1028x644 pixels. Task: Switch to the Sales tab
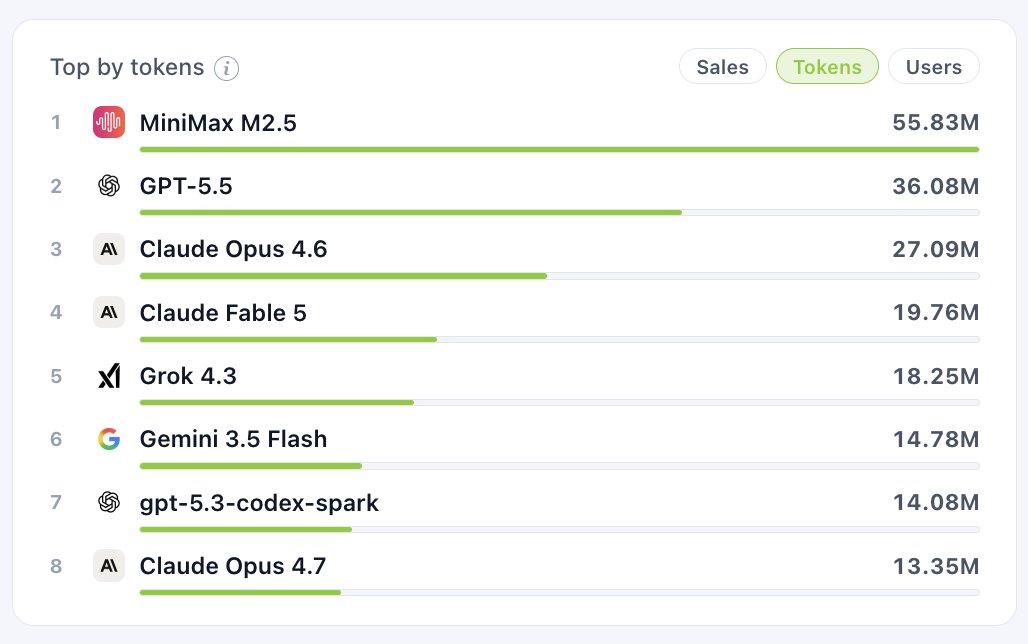[x=722, y=67]
